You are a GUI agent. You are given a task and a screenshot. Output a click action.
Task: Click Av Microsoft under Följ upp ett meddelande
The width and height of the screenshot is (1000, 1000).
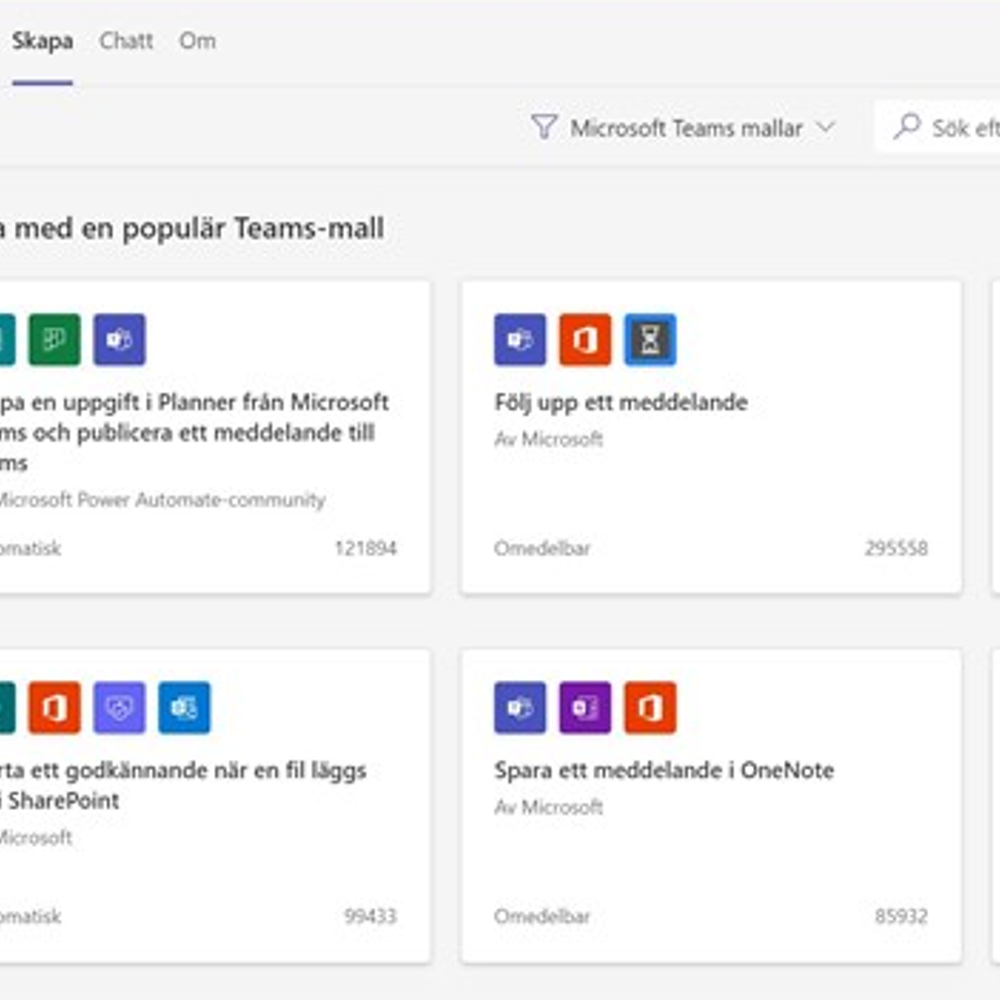548,439
